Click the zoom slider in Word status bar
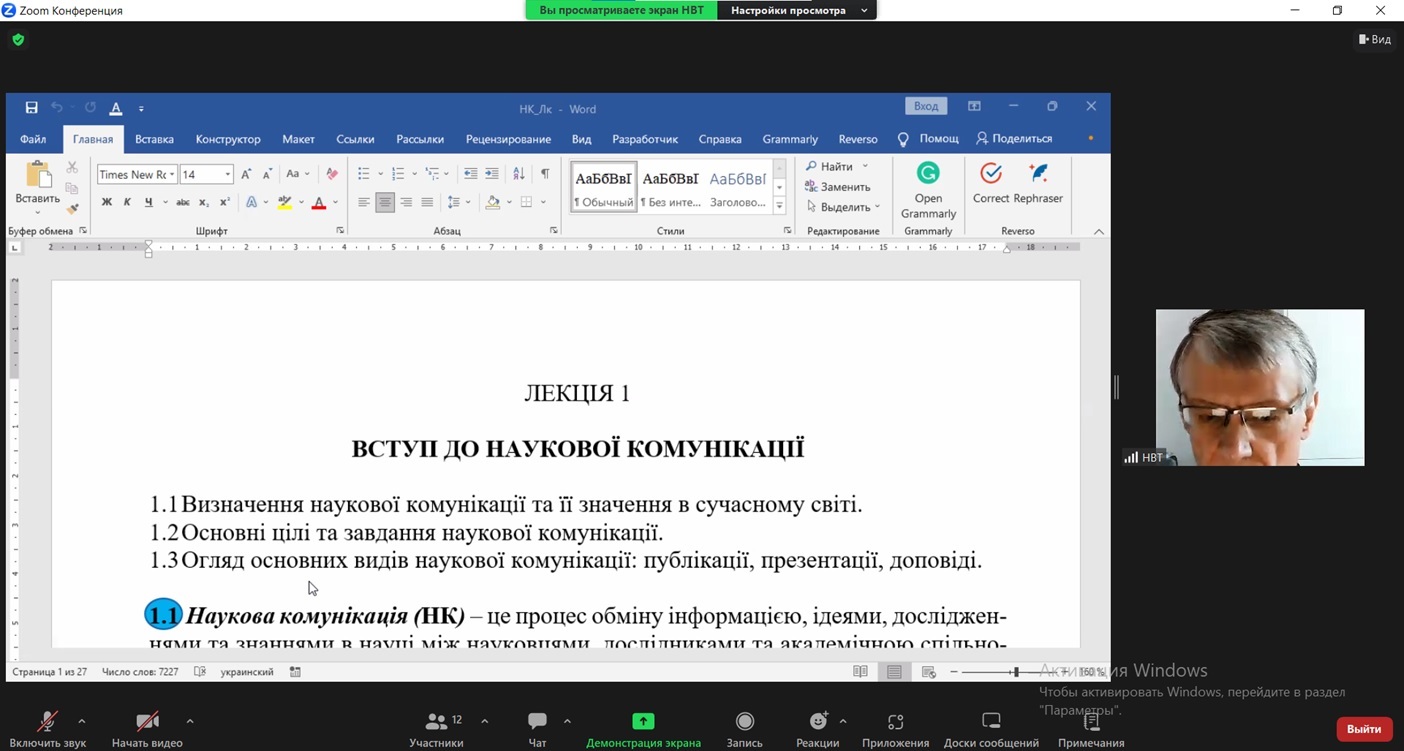Image resolution: width=1404 pixels, height=751 pixels. (x=1015, y=672)
